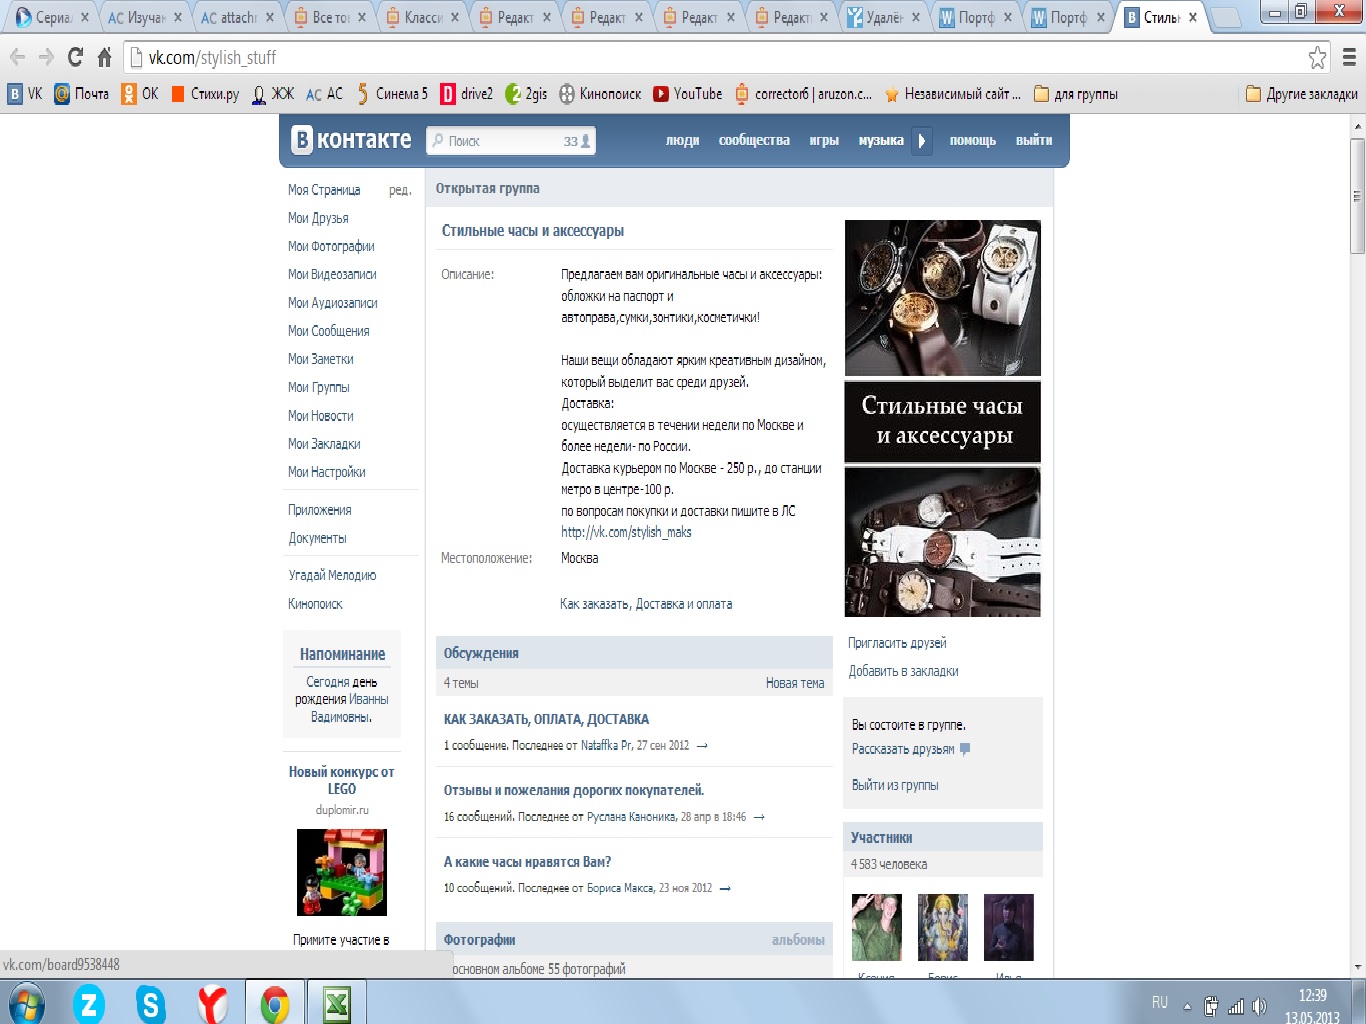Bookmark this page with the star icon

tap(1318, 57)
